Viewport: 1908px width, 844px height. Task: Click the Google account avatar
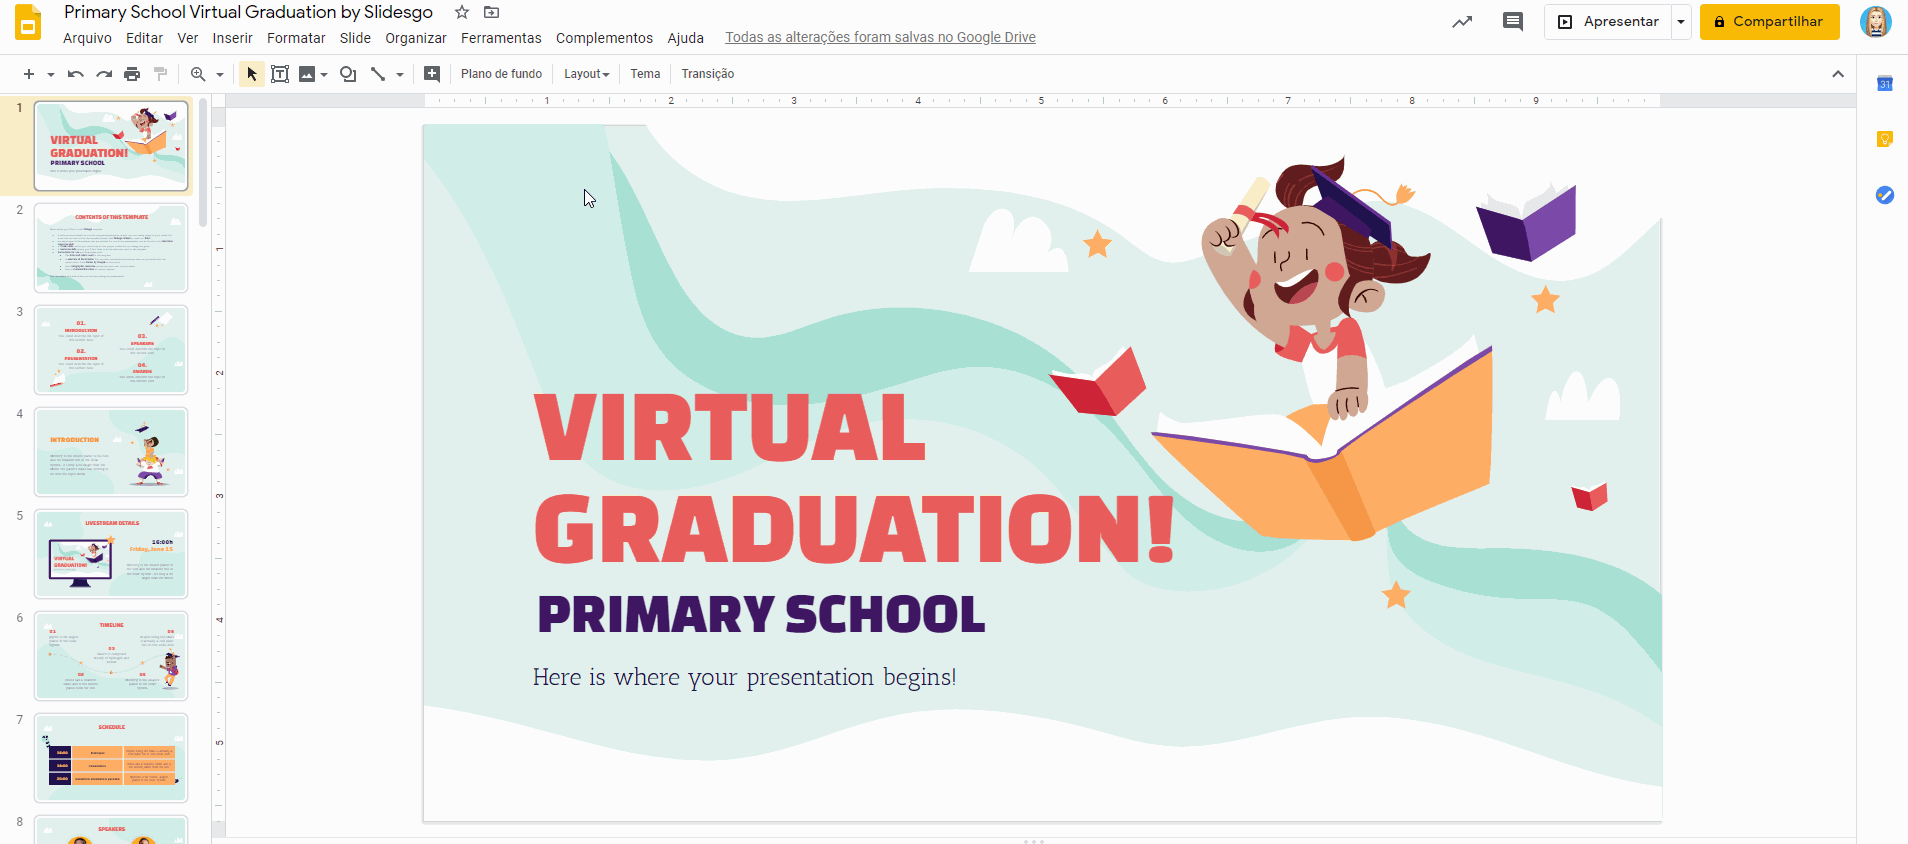tap(1875, 22)
